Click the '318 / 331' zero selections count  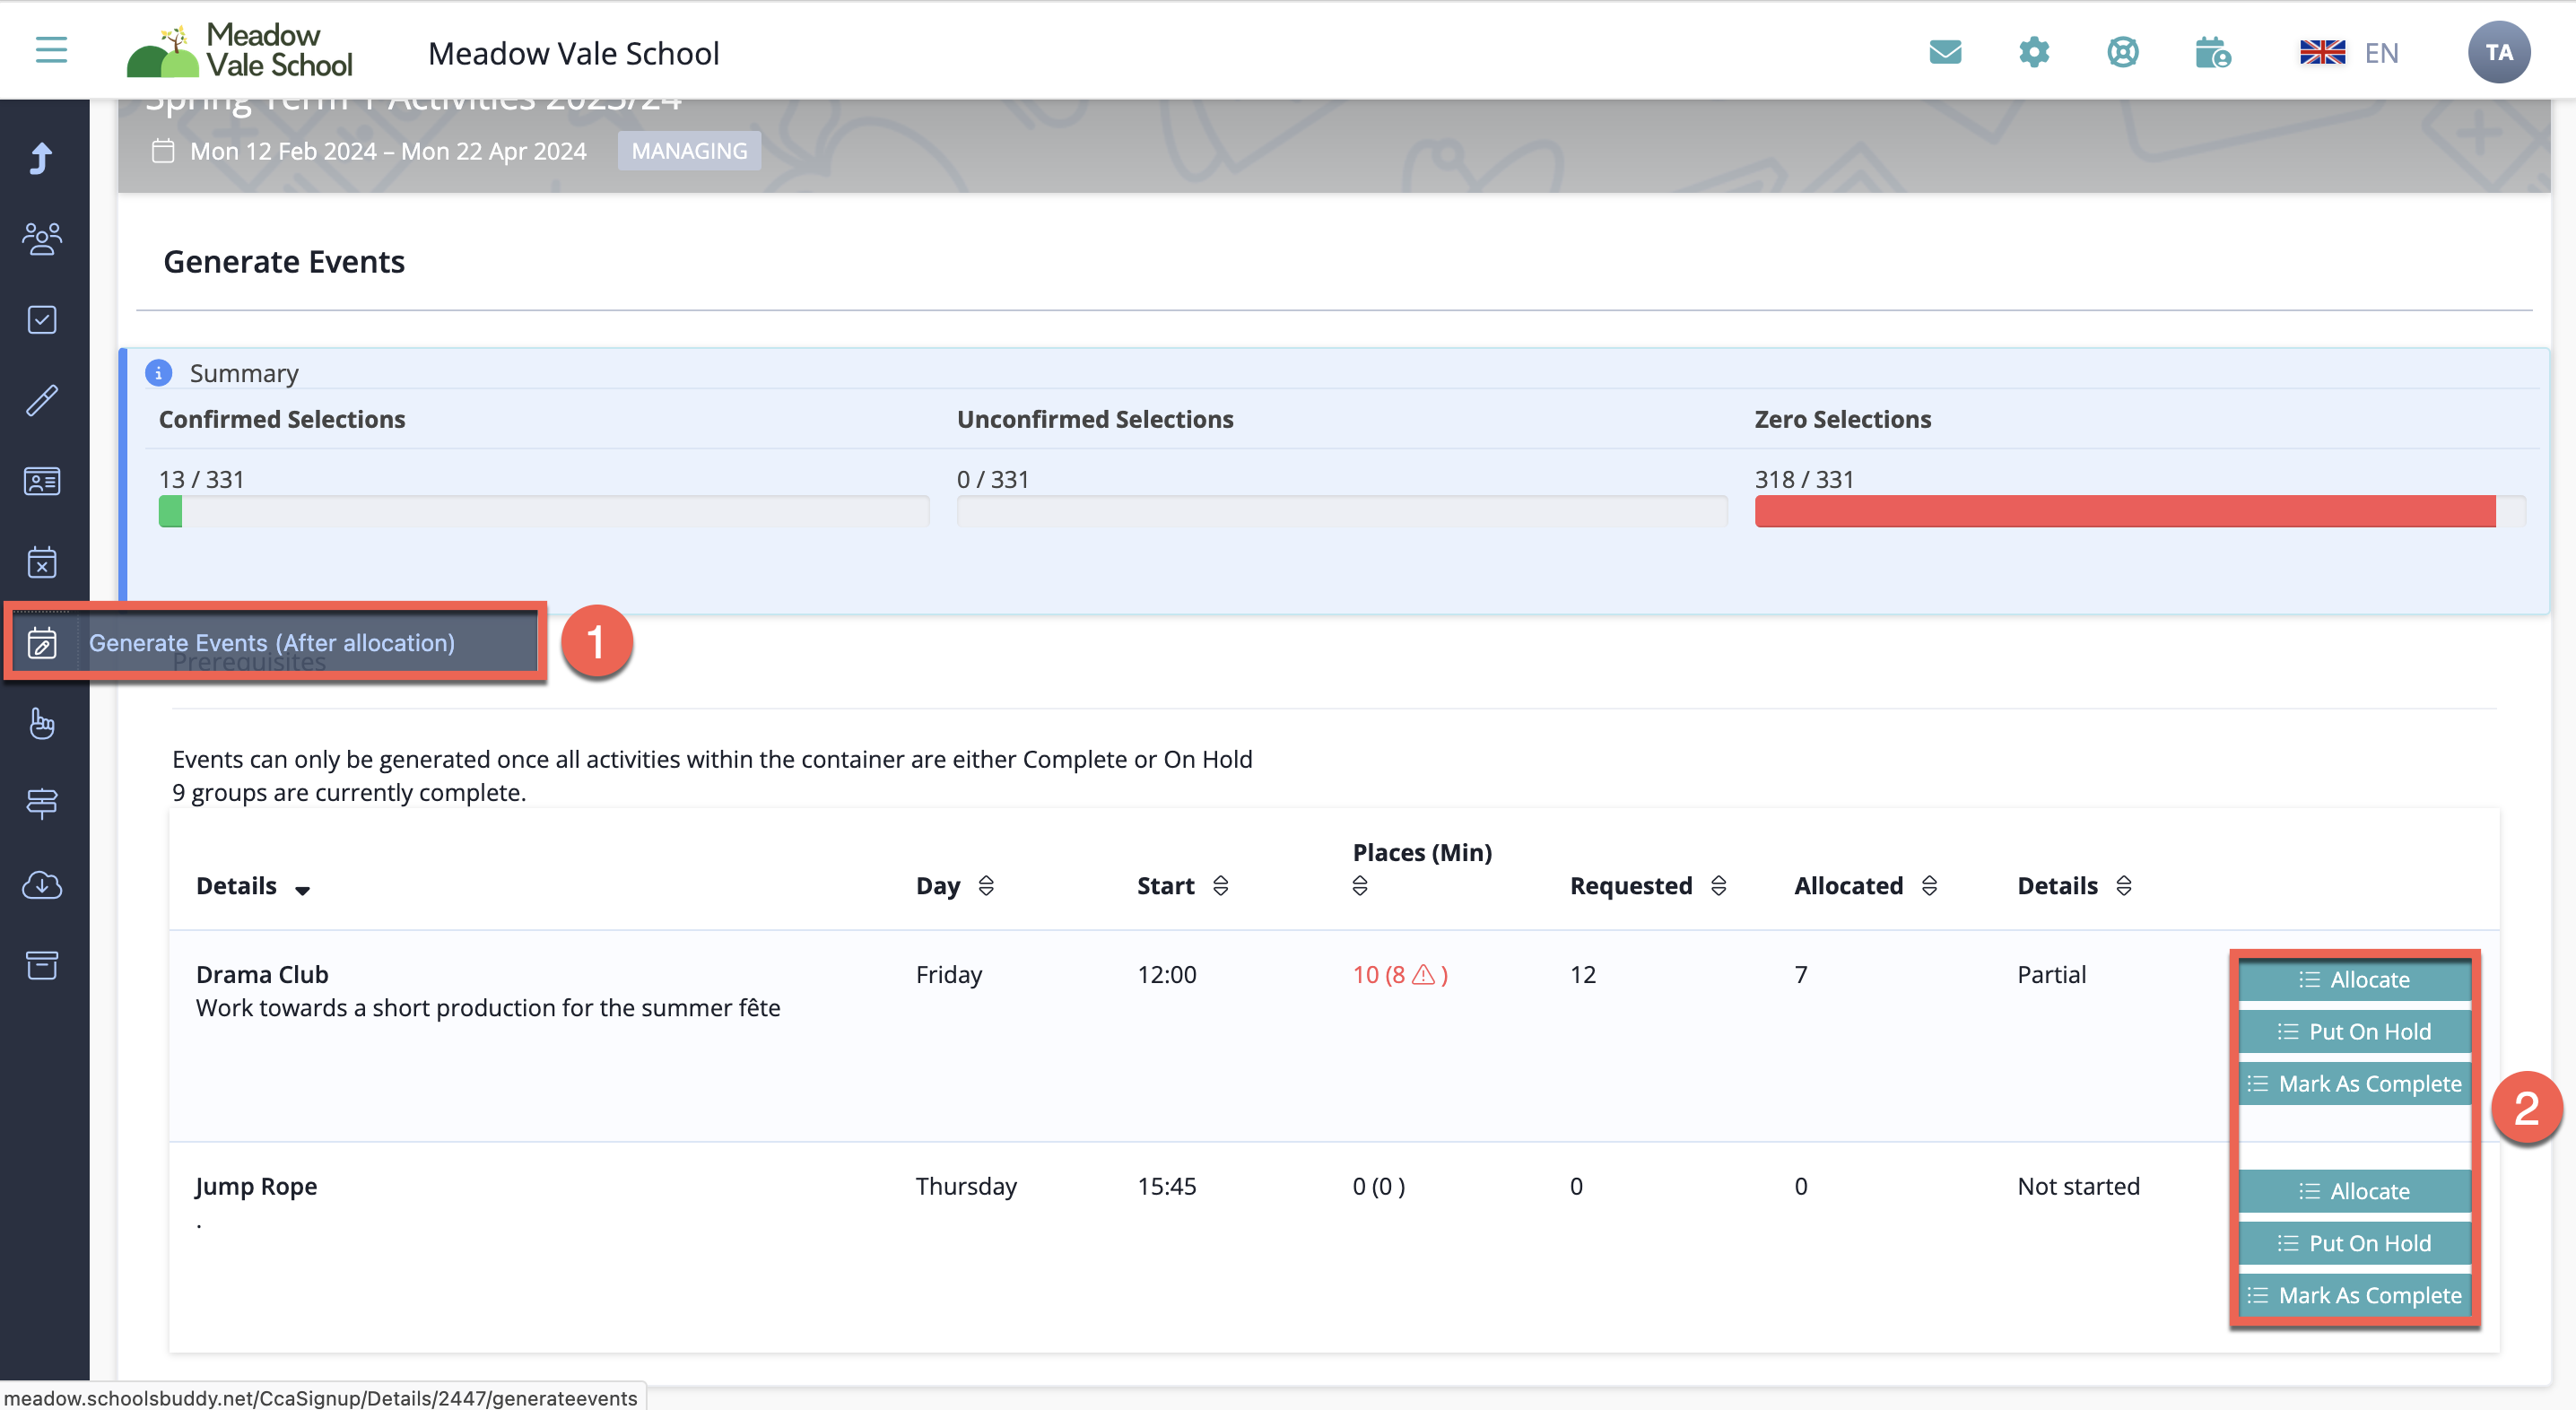pyautogui.click(x=1804, y=479)
